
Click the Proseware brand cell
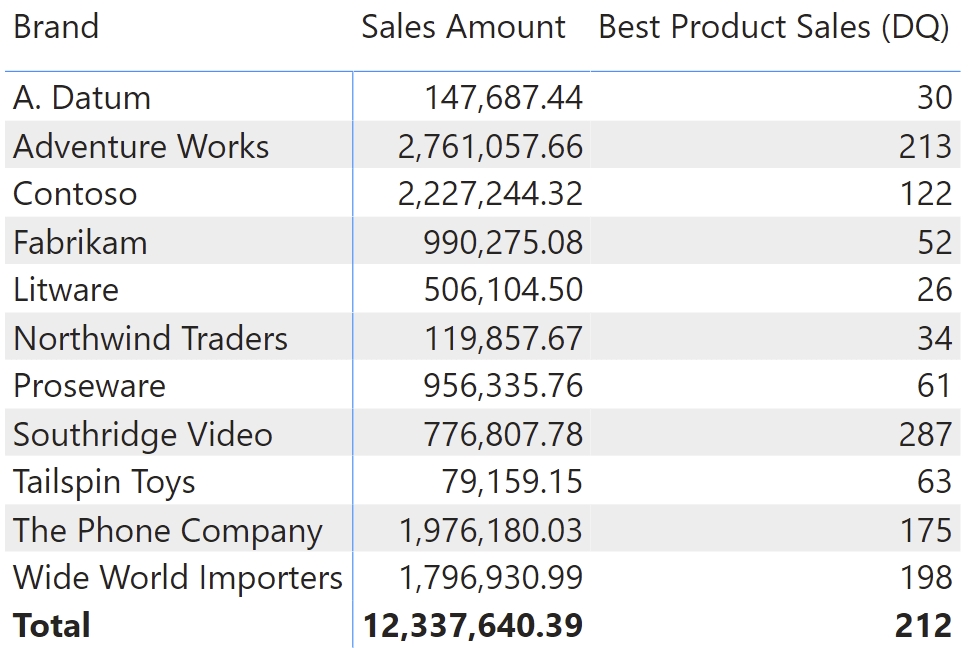[90, 386]
